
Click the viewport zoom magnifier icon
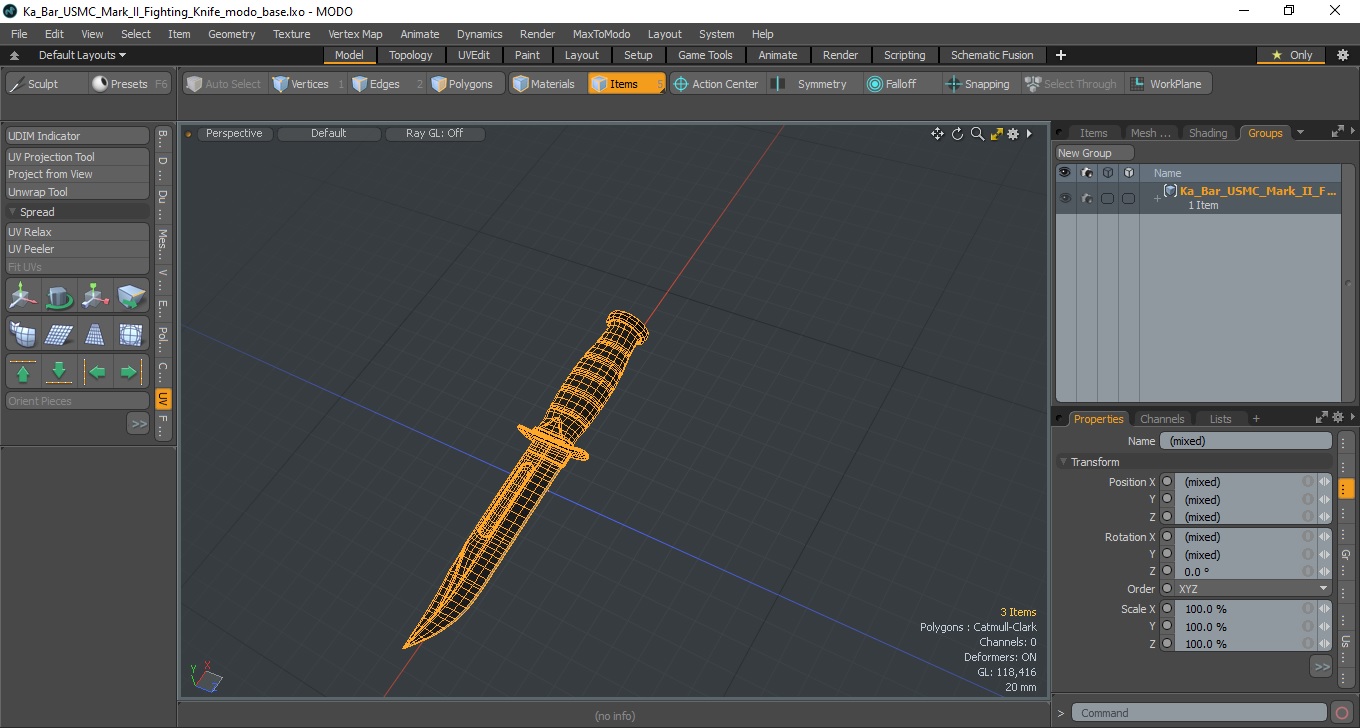(x=977, y=134)
